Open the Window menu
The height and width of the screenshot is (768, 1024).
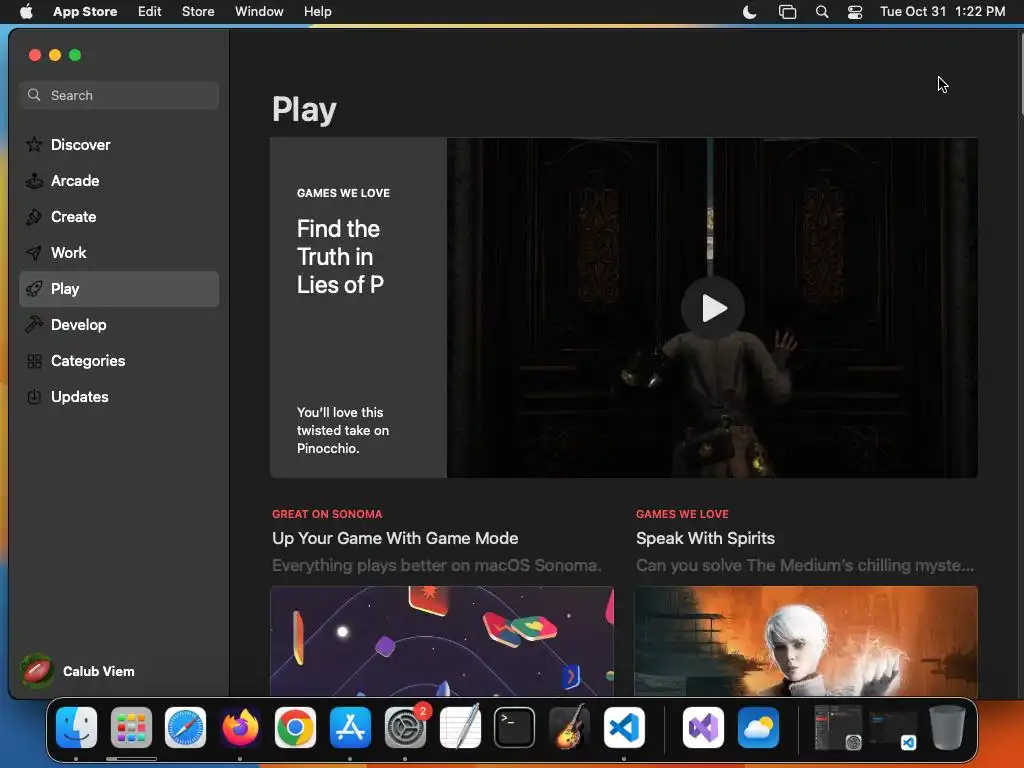point(259,11)
